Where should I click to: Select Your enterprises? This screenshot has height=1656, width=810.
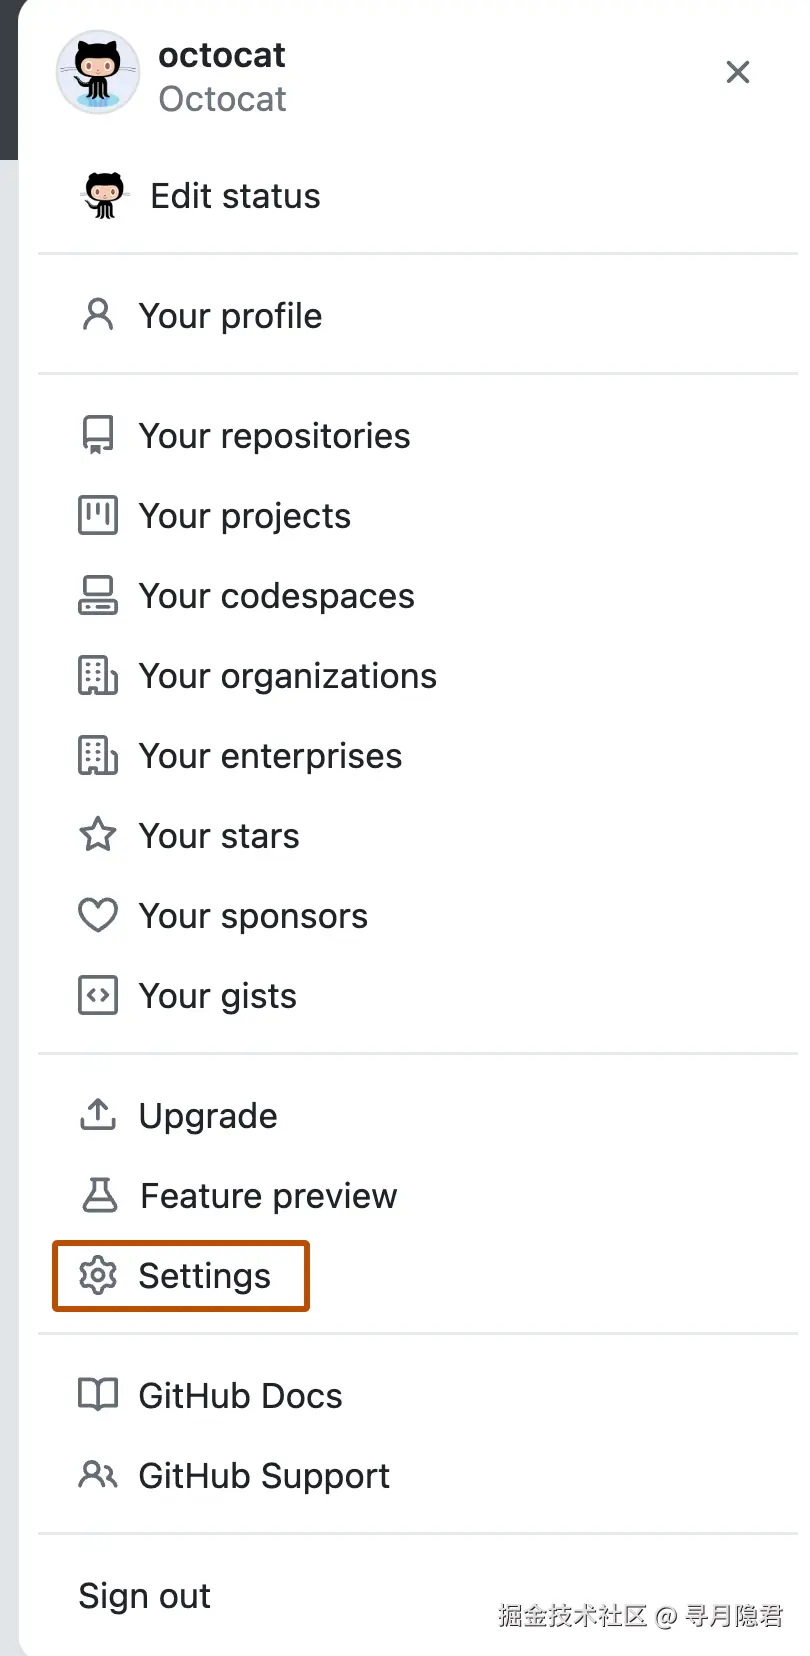pyautogui.click(x=270, y=755)
